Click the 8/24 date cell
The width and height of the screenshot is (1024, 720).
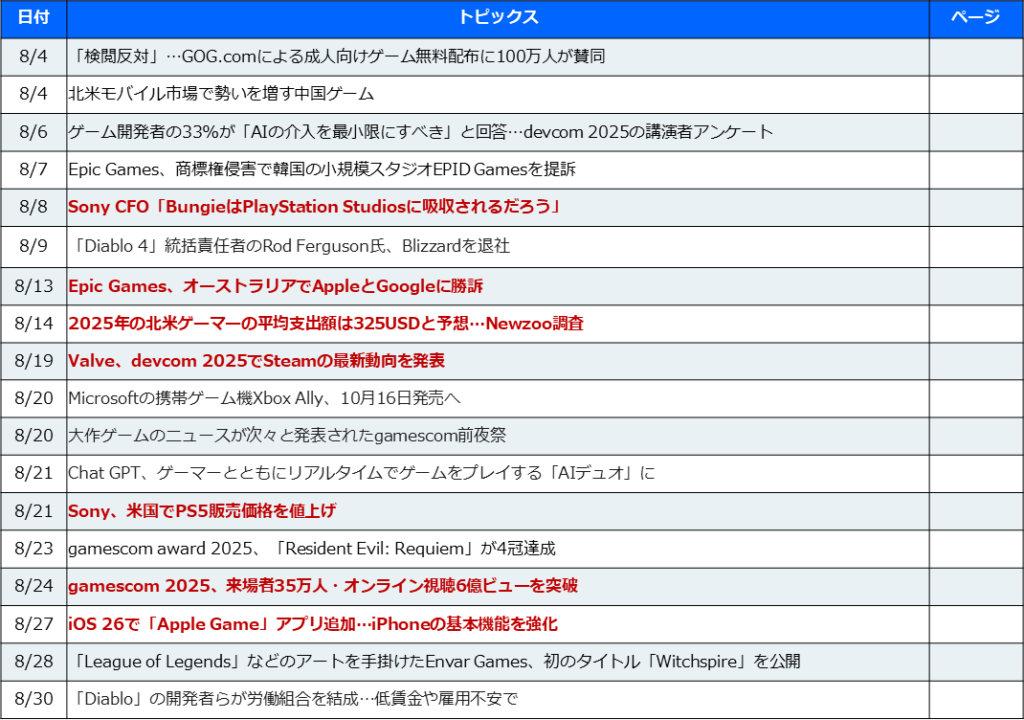33,586
